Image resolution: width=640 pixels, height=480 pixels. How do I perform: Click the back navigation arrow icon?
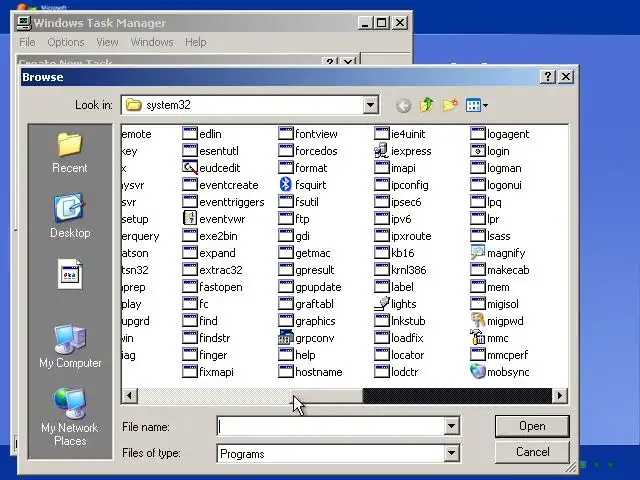pos(403,105)
